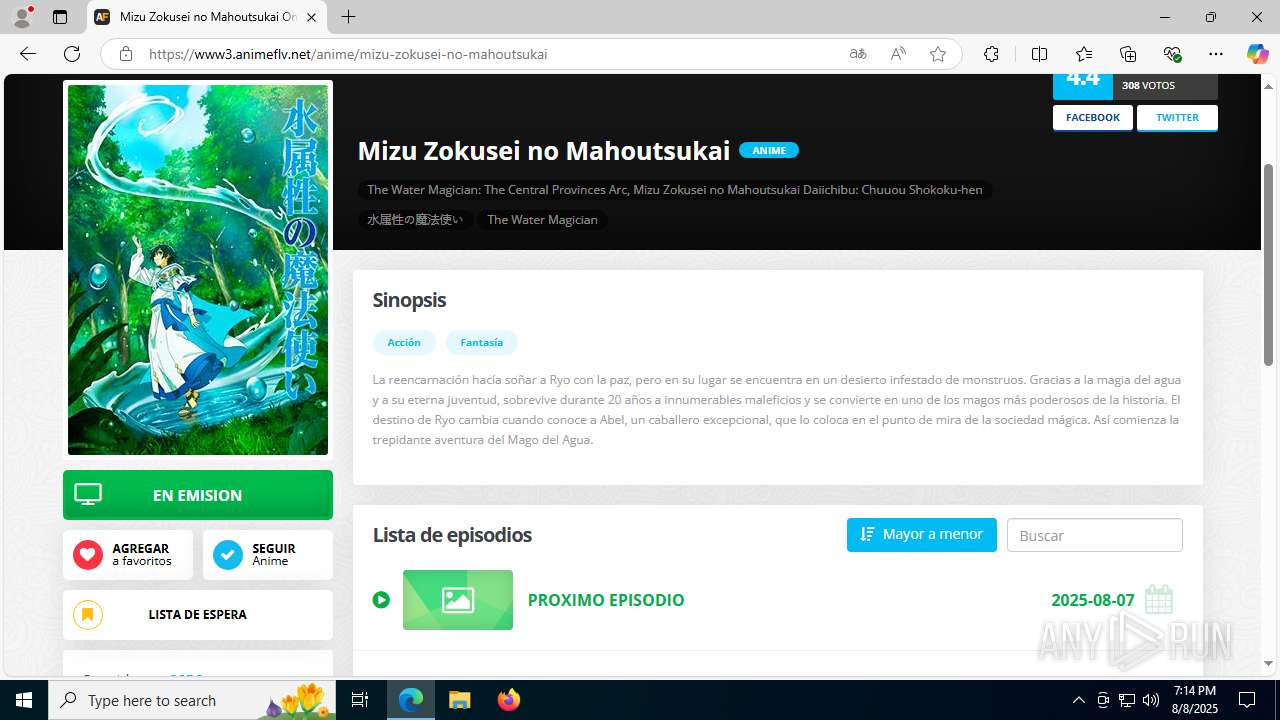Click the PROXIMO EPISODIO text
Image resolution: width=1280 pixels, height=720 pixels.
[606, 600]
